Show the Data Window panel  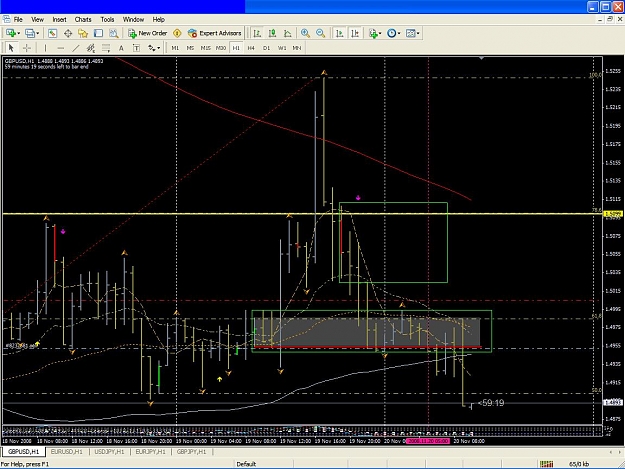click(x=68, y=33)
